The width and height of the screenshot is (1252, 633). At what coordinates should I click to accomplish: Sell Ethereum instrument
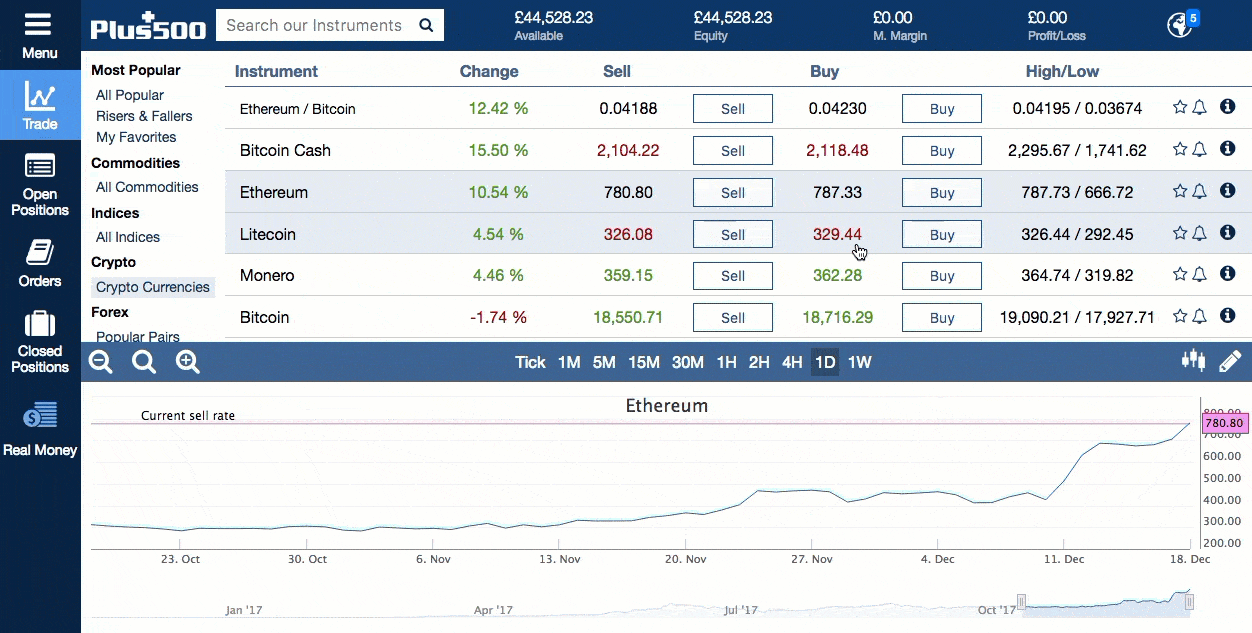coord(733,192)
